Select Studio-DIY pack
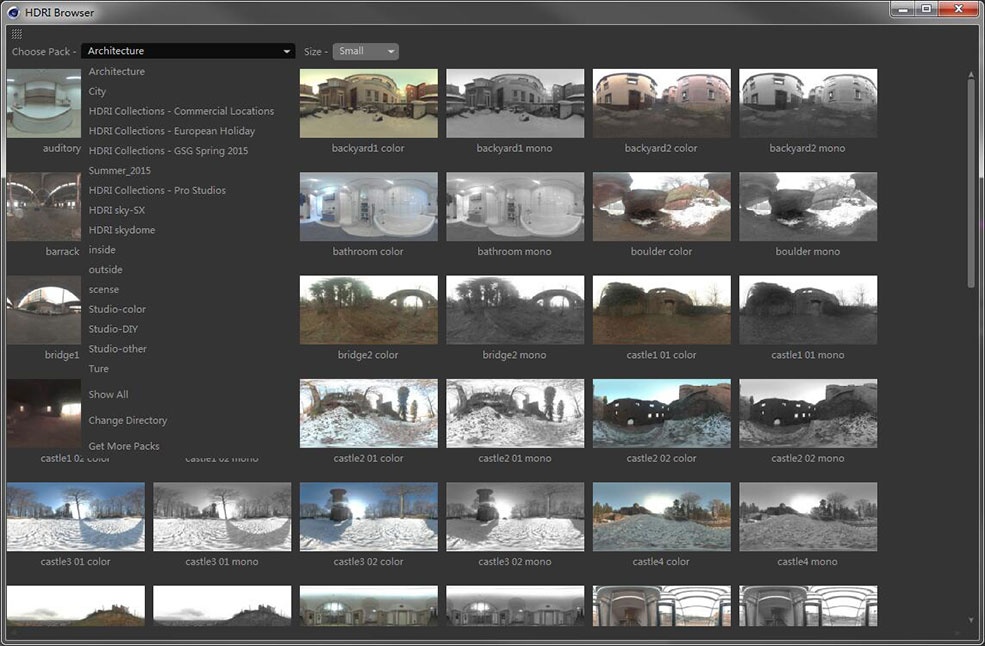 pos(113,329)
